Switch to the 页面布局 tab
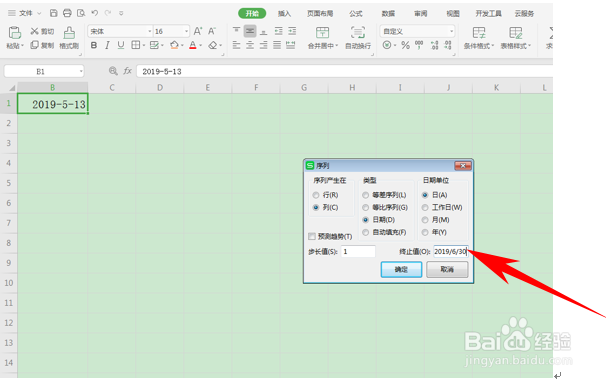Viewport: 606px width, 381px height. click(x=320, y=14)
